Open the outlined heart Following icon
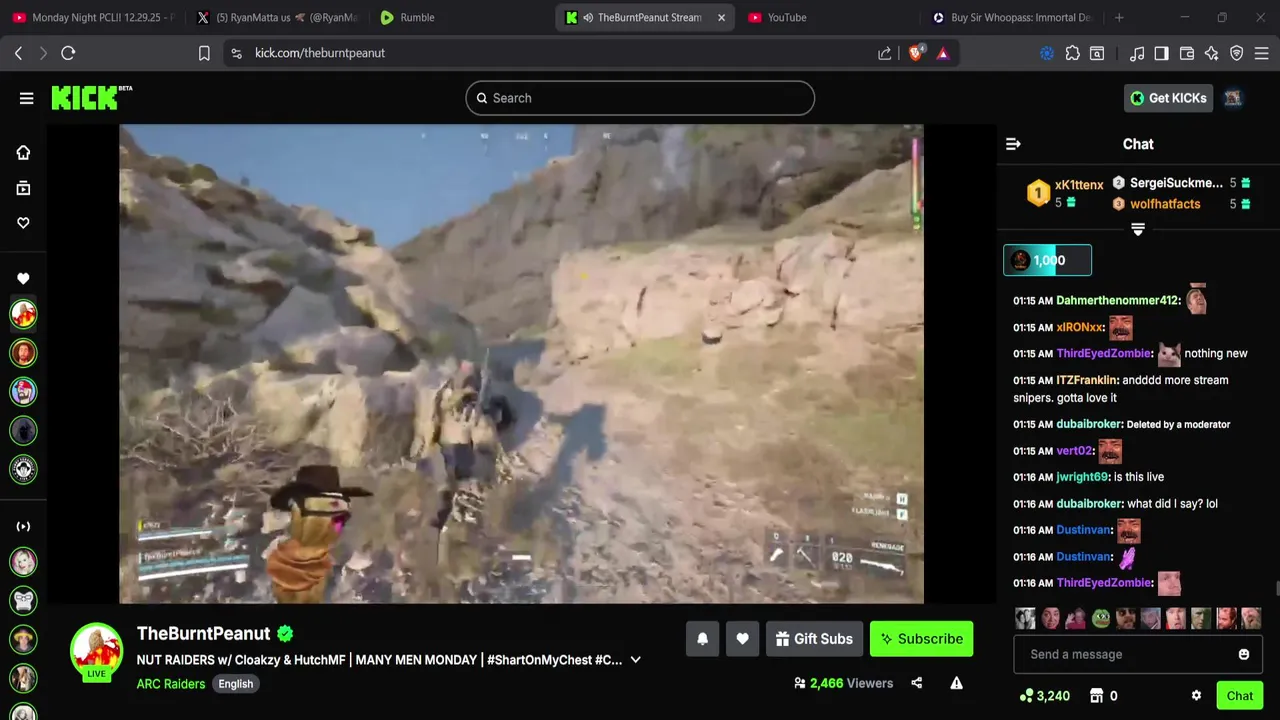This screenshot has width=1280, height=720. 23,222
